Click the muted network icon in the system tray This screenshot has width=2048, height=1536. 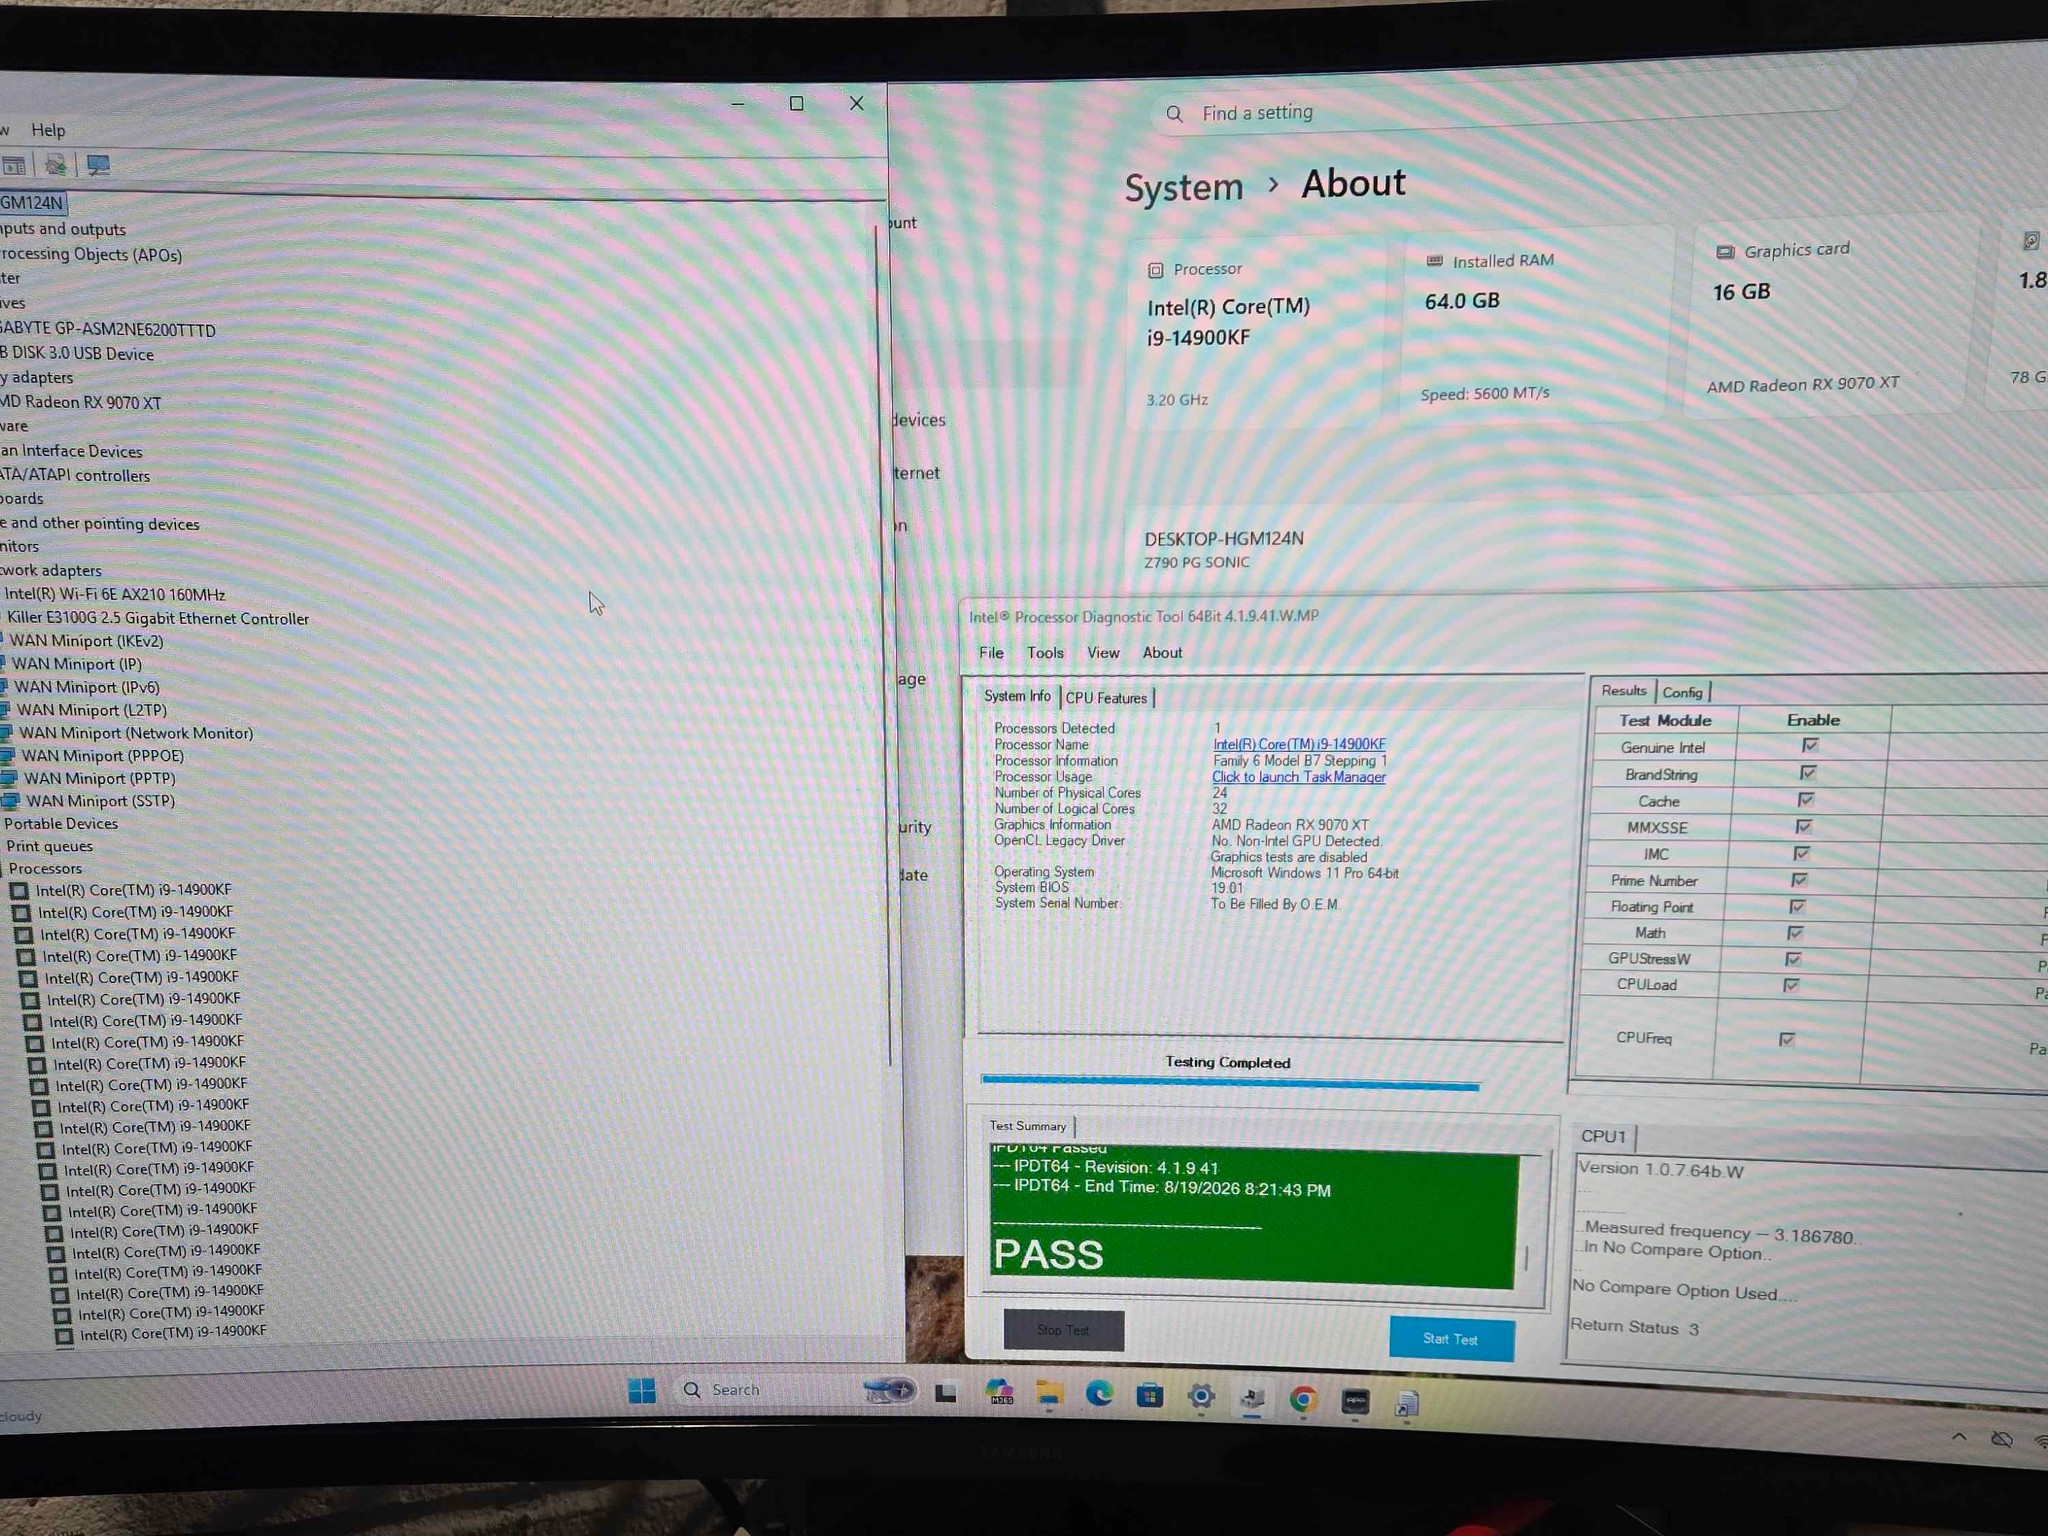pos(2001,1439)
